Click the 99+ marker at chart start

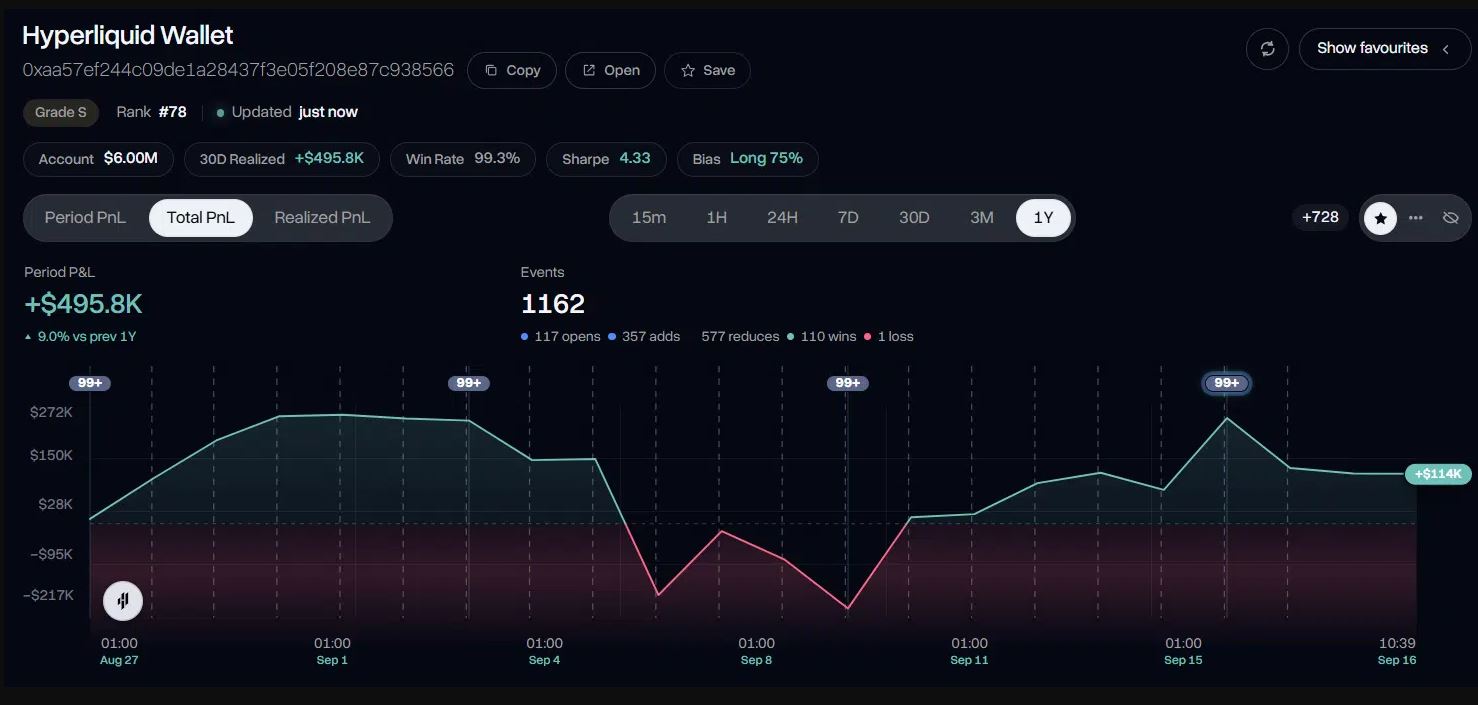pos(90,383)
